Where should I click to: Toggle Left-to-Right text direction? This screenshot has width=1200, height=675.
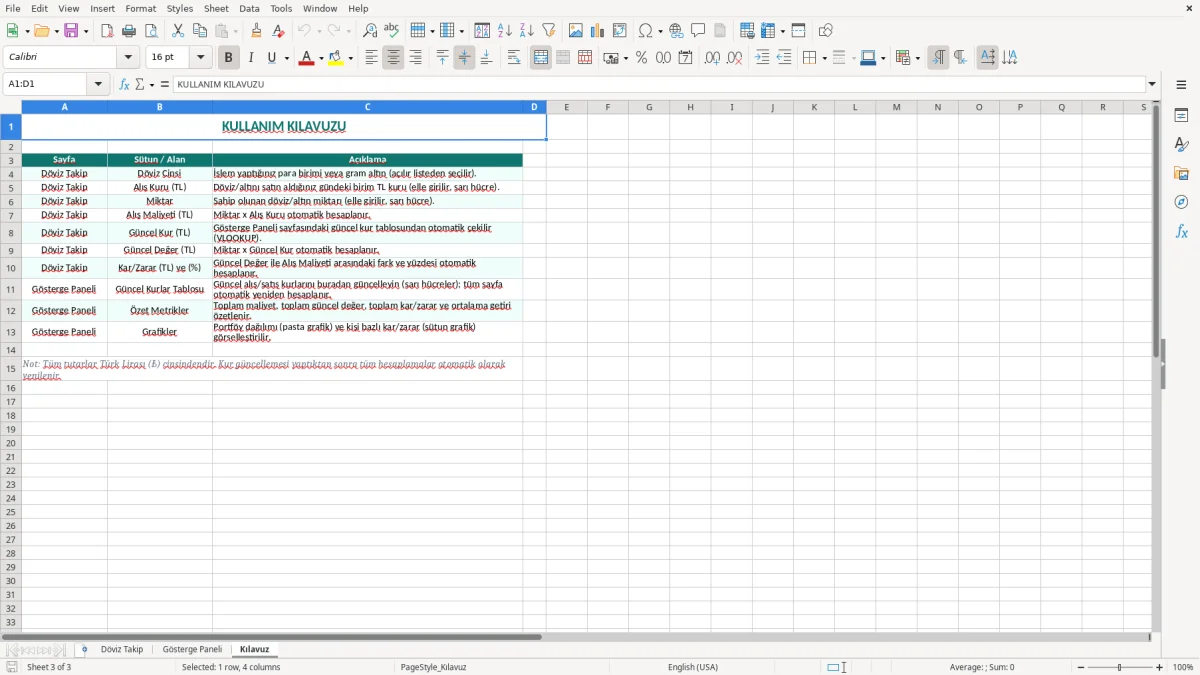tap(938, 58)
